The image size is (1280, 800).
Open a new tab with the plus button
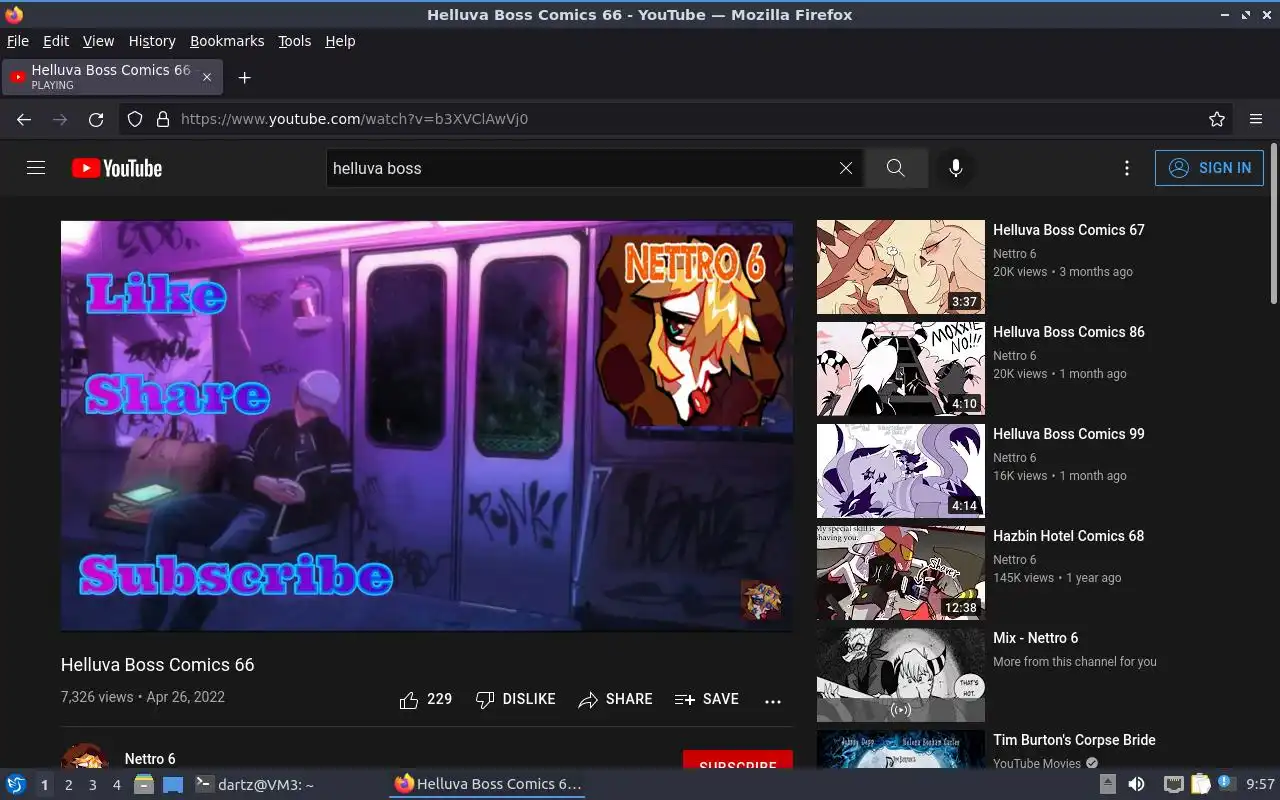pyautogui.click(x=244, y=77)
